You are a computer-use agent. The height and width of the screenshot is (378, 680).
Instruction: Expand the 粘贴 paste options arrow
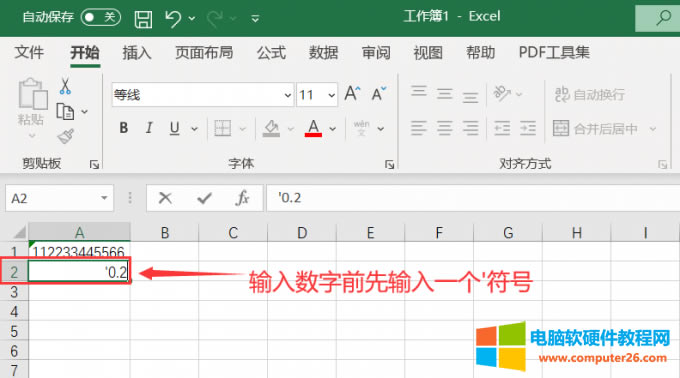(32, 136)
